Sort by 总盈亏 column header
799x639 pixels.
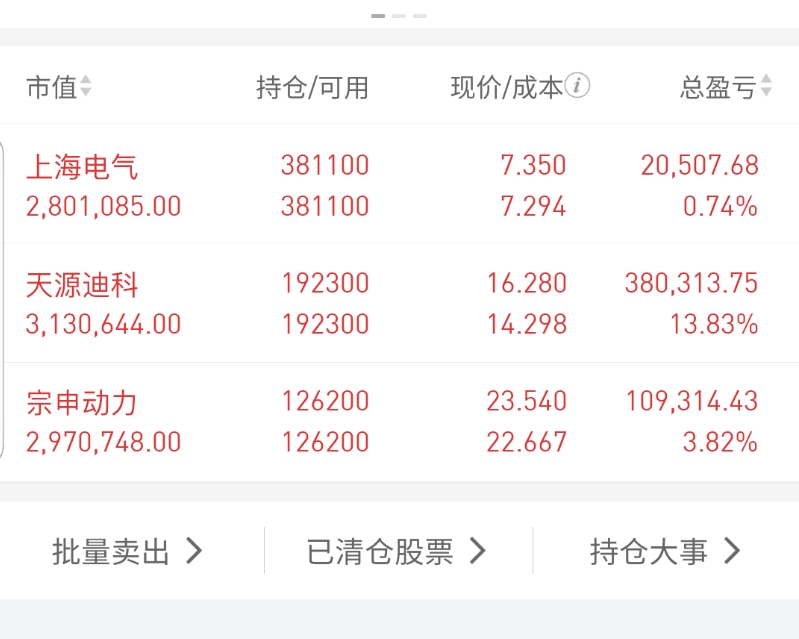point(718,87)
